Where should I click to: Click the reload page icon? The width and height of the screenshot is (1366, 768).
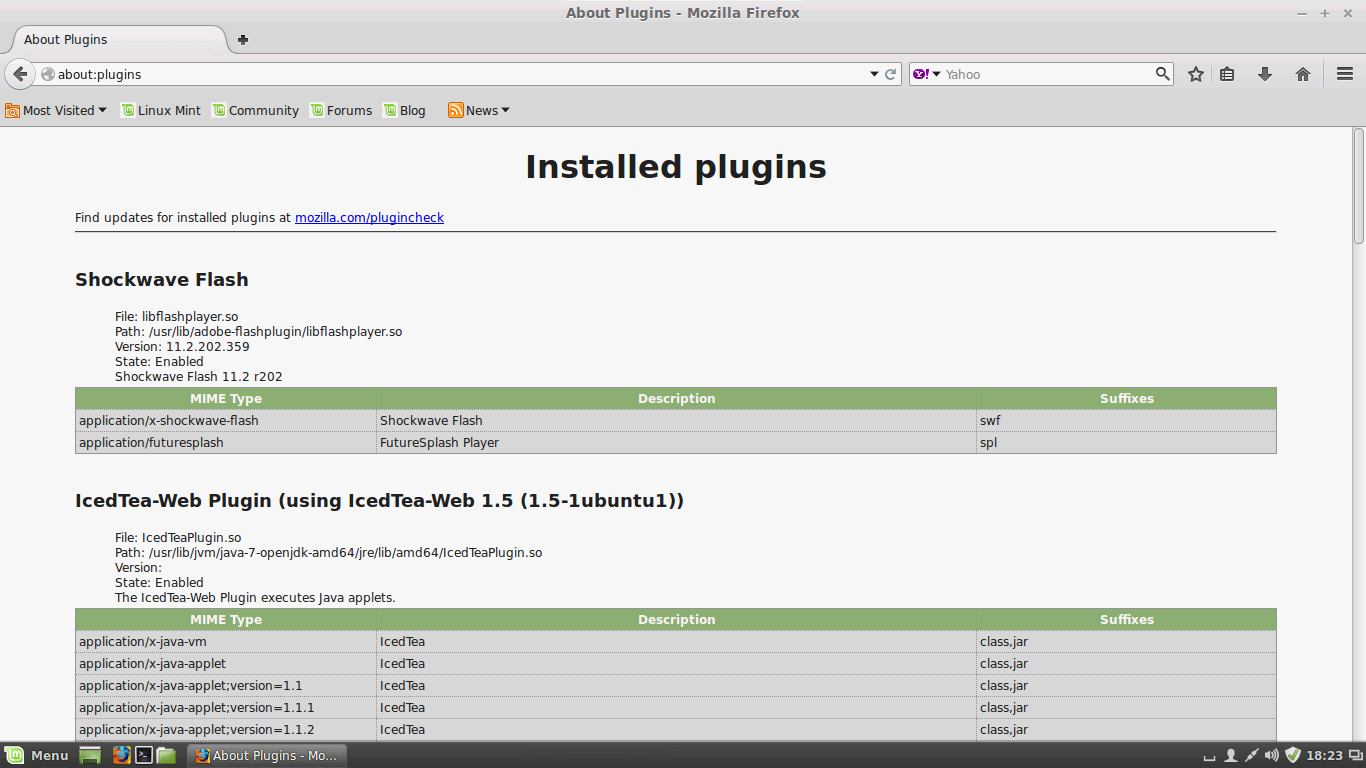pyautogui.click(x=890, y=74)
